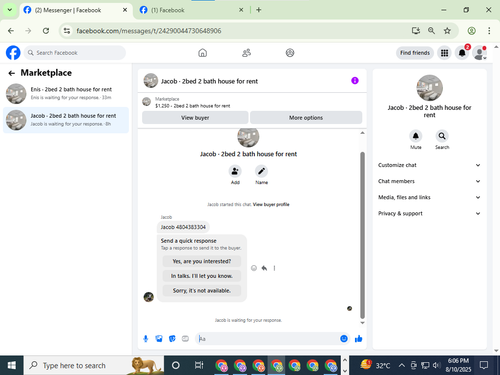
Task: Open the account profile avatar menu
Action: [x=480, y=53]
